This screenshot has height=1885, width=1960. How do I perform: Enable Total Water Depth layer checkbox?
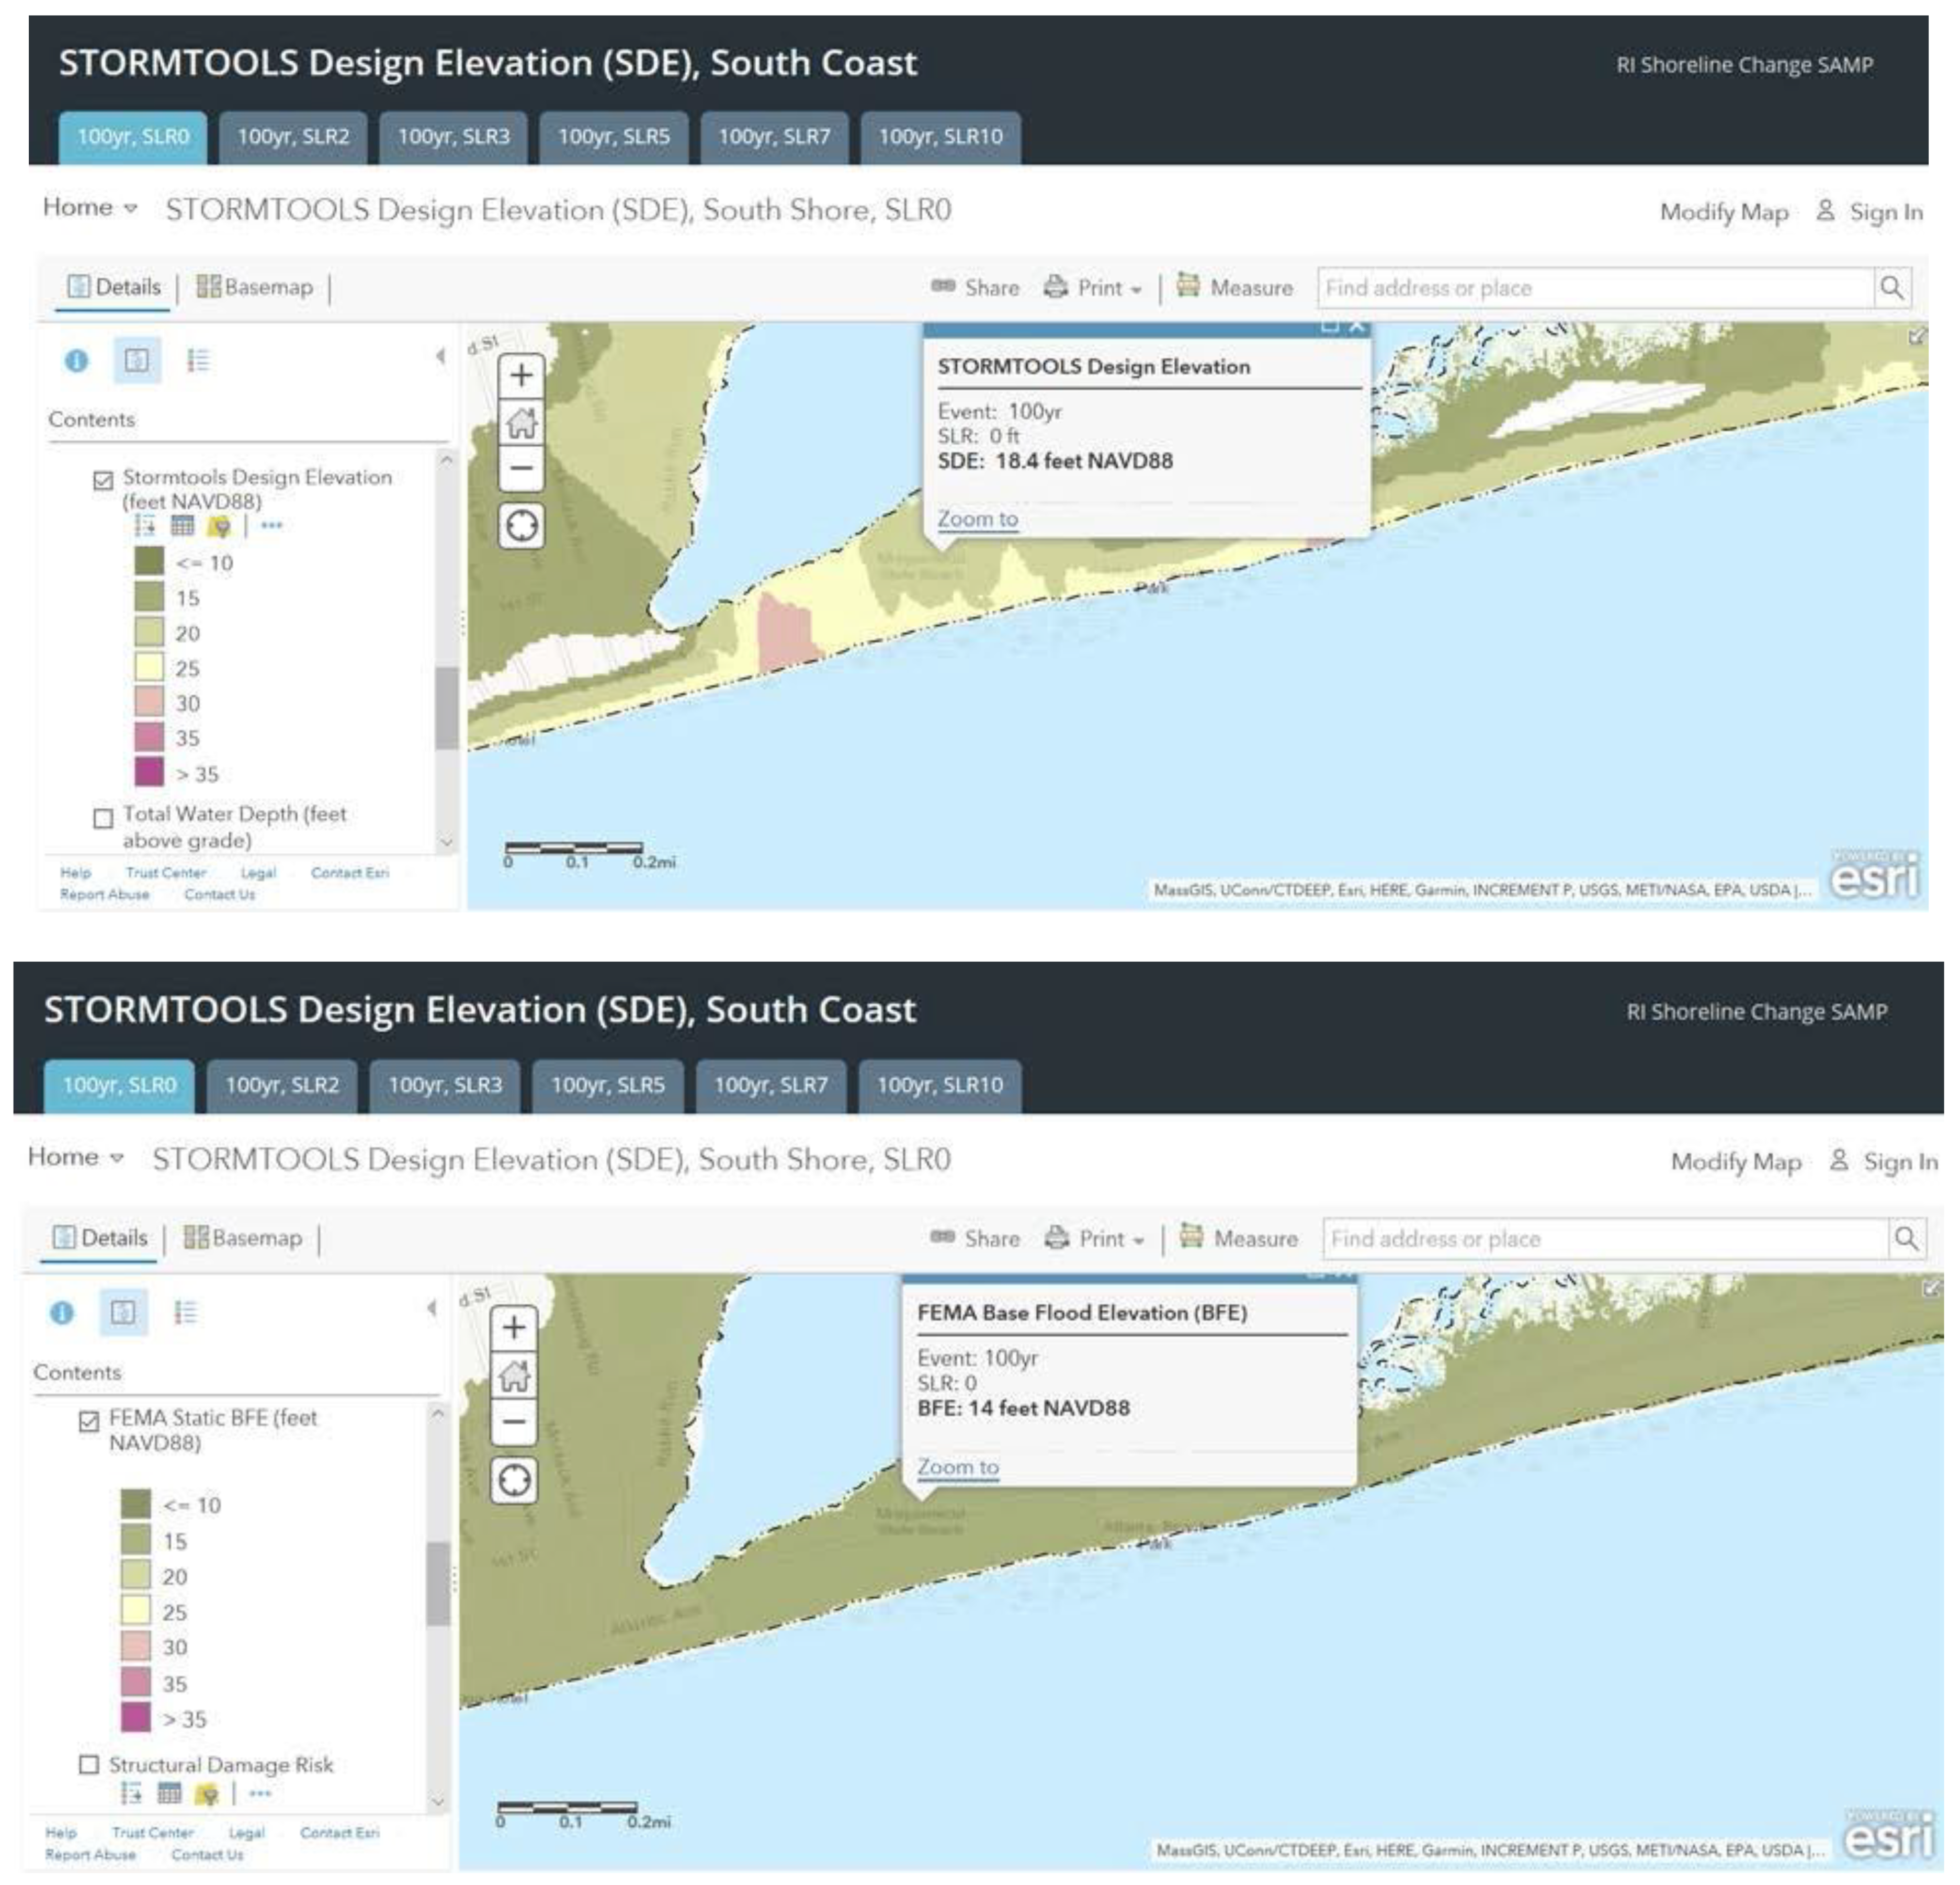103,818
